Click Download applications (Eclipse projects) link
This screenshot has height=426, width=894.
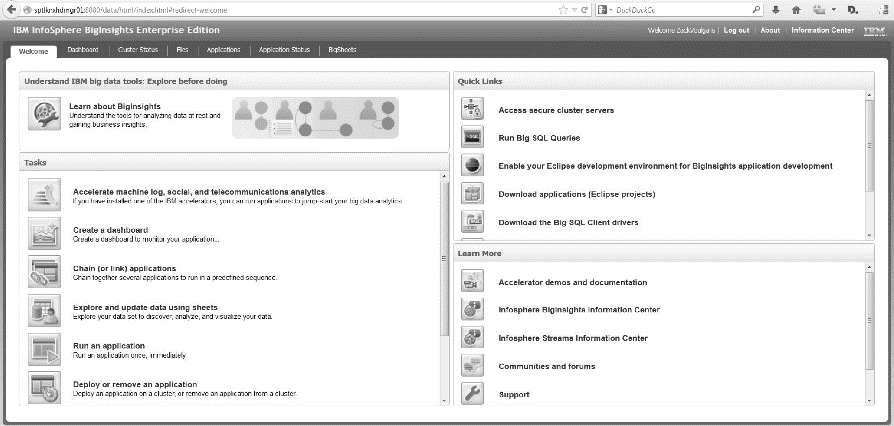(x=576, y=194)
